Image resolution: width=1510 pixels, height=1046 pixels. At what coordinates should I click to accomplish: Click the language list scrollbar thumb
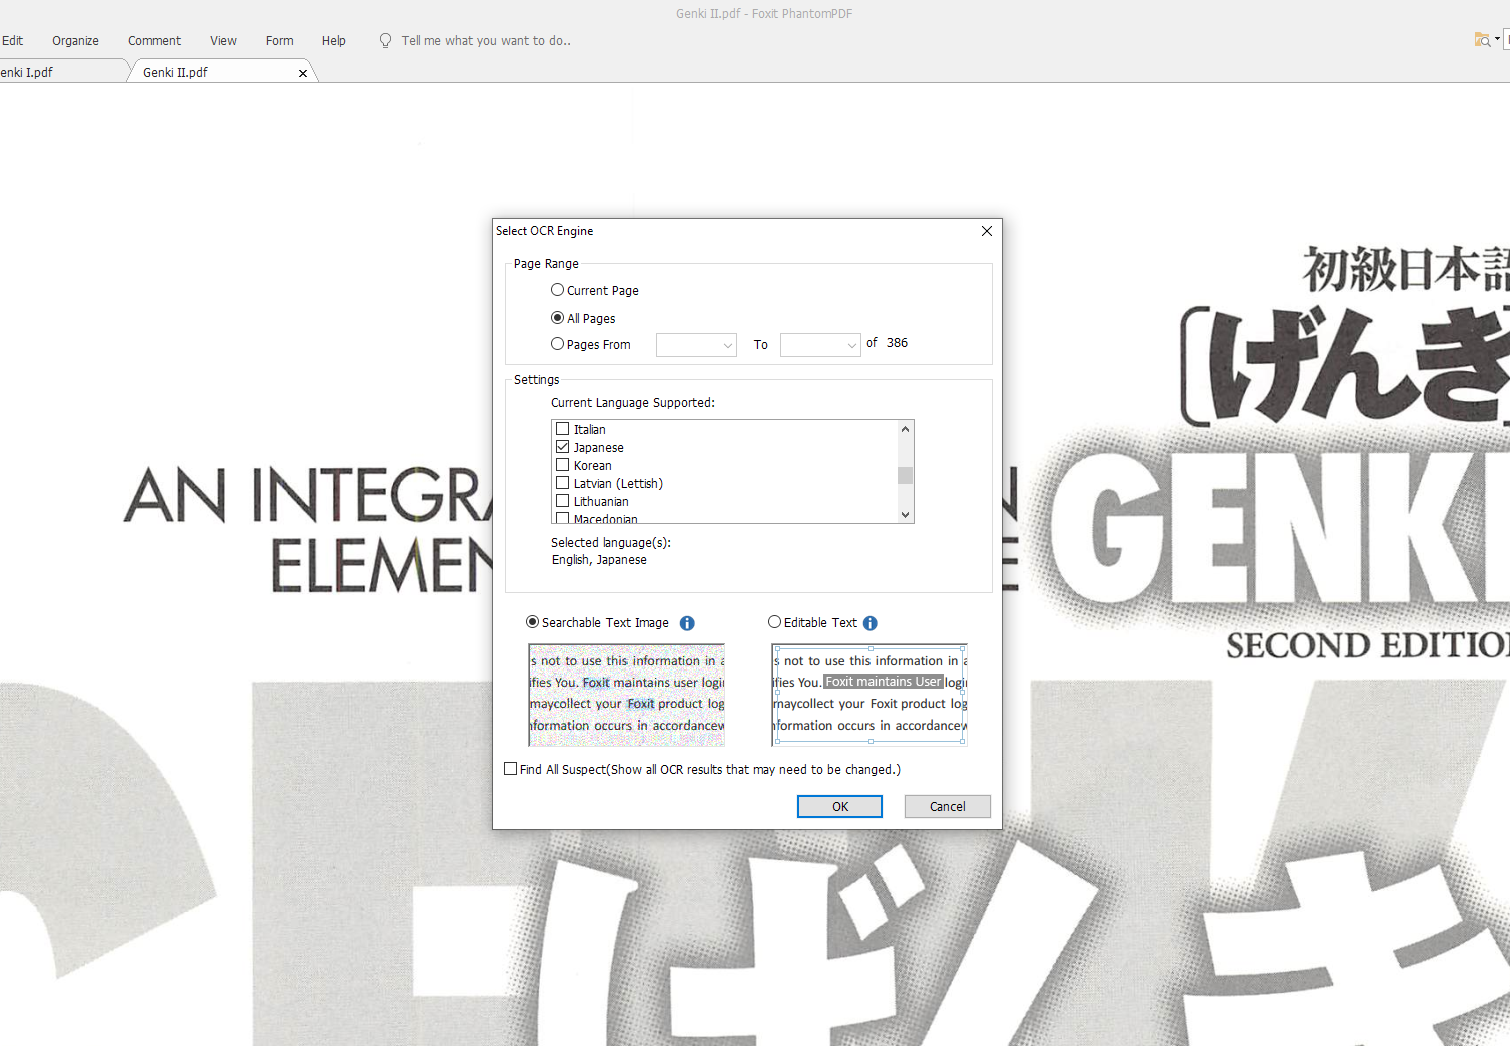click(906, 475)
